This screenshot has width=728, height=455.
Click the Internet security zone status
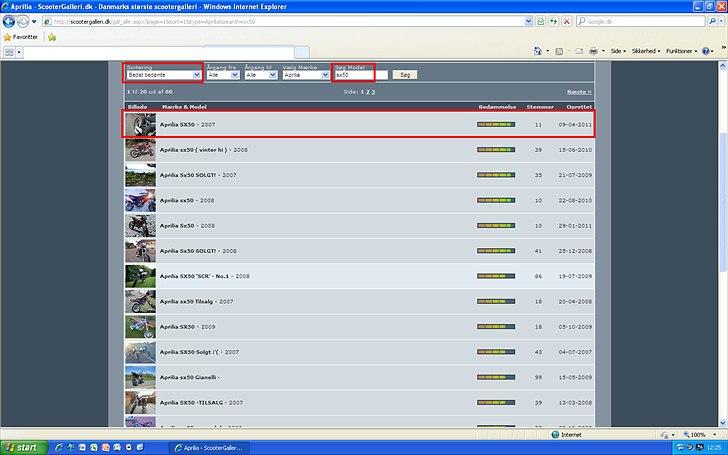point(566,435)
